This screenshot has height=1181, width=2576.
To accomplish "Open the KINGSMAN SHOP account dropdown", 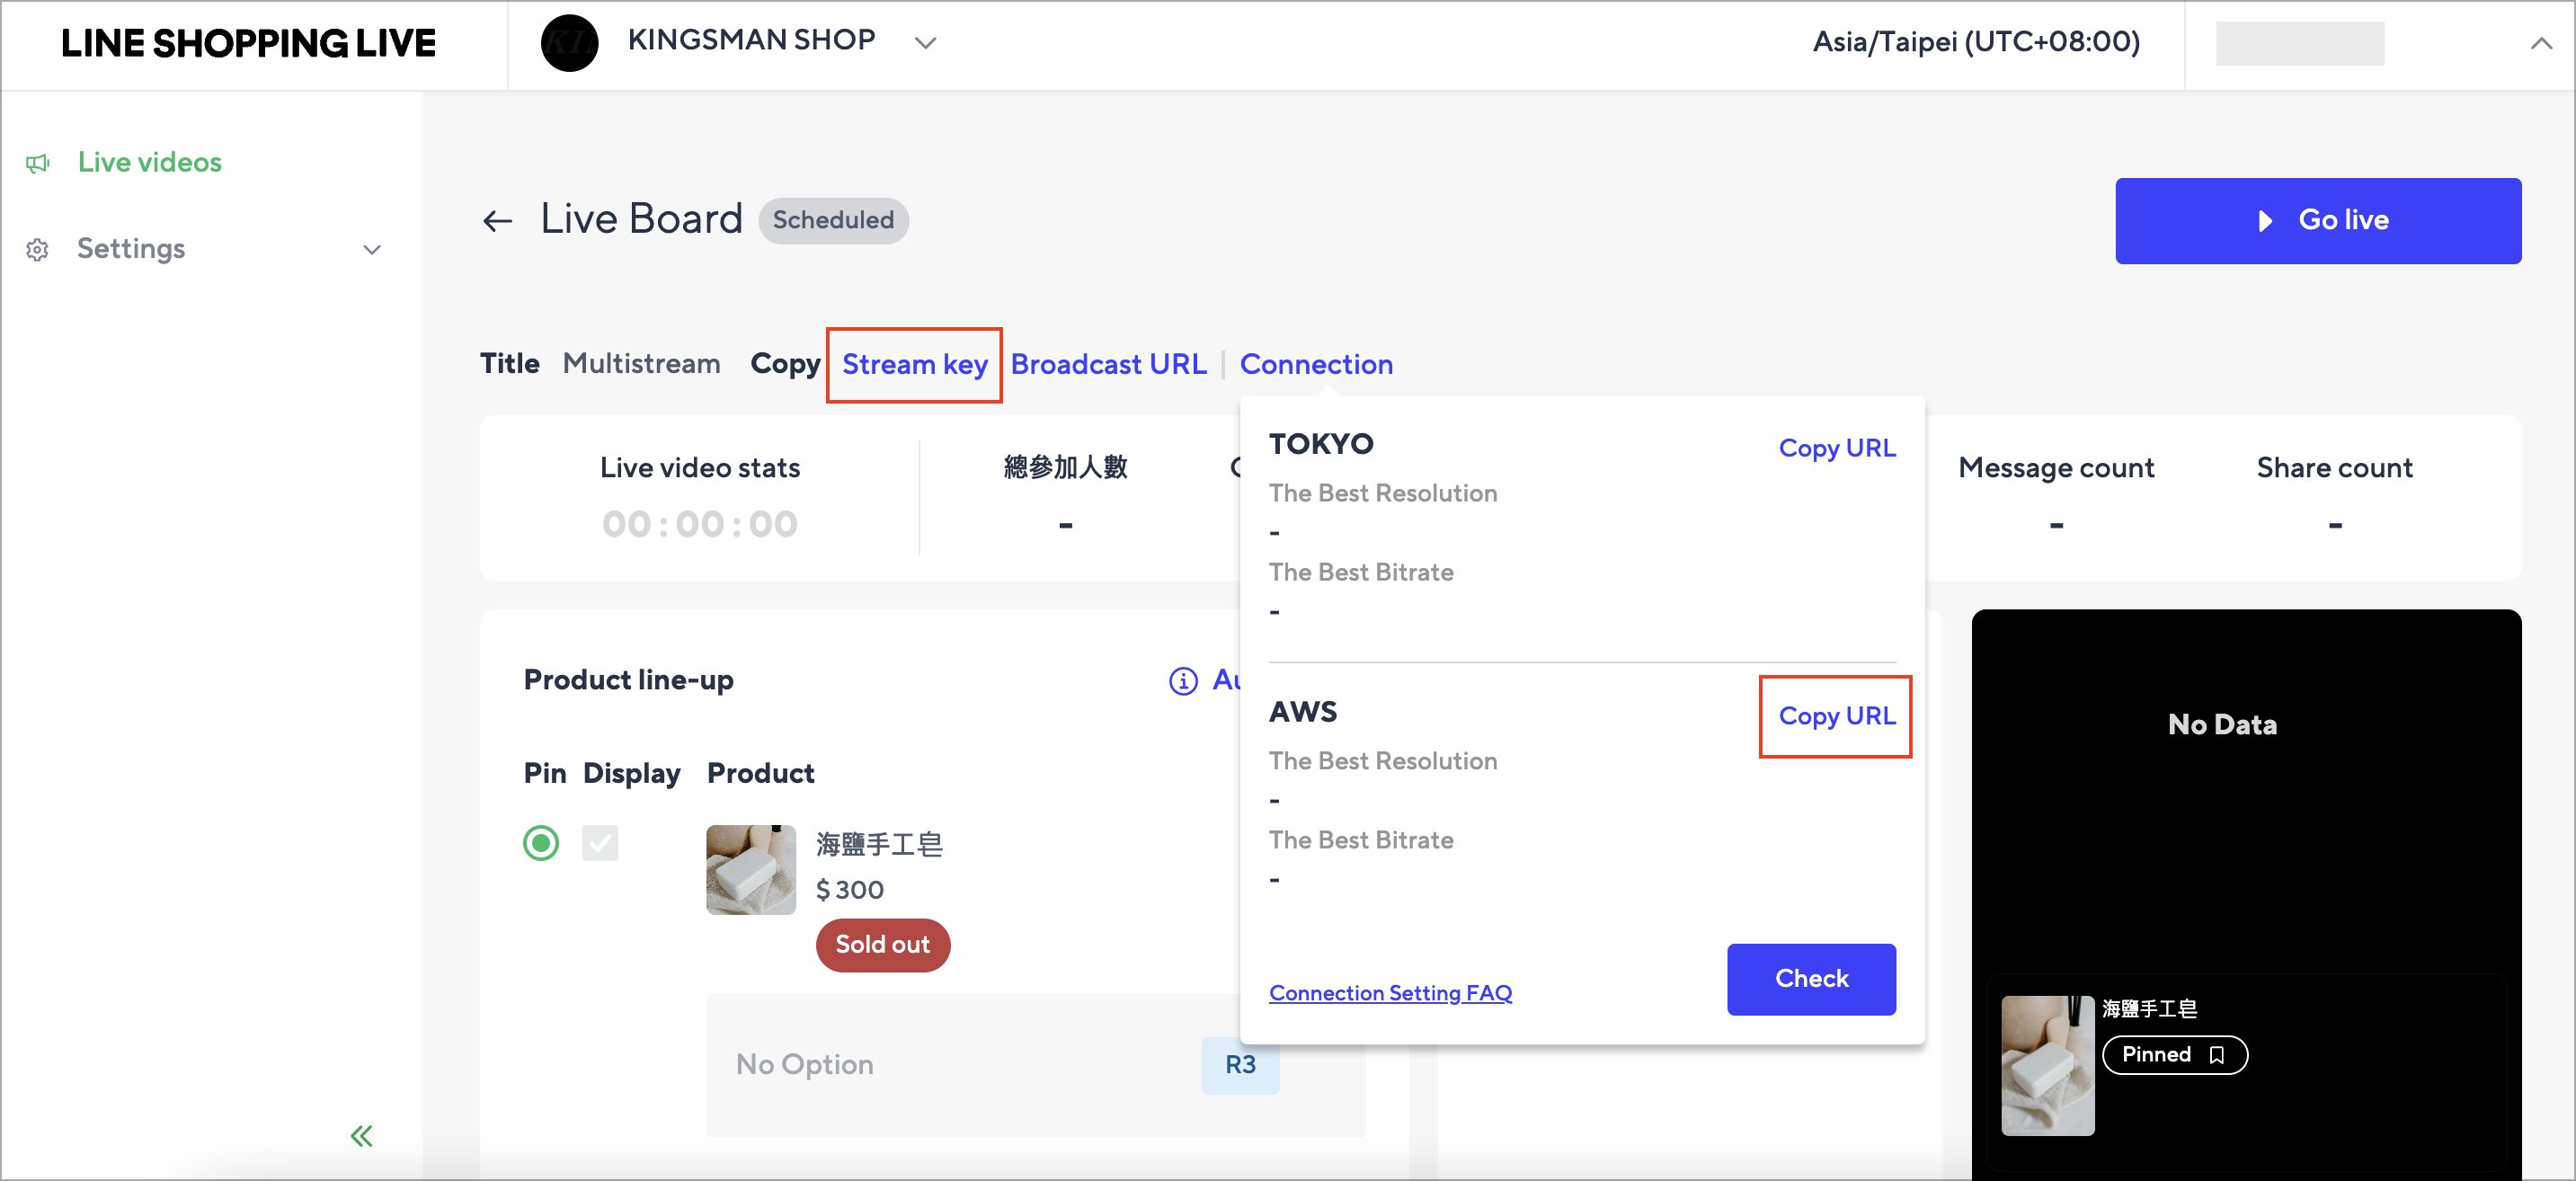I will (926, 43).
